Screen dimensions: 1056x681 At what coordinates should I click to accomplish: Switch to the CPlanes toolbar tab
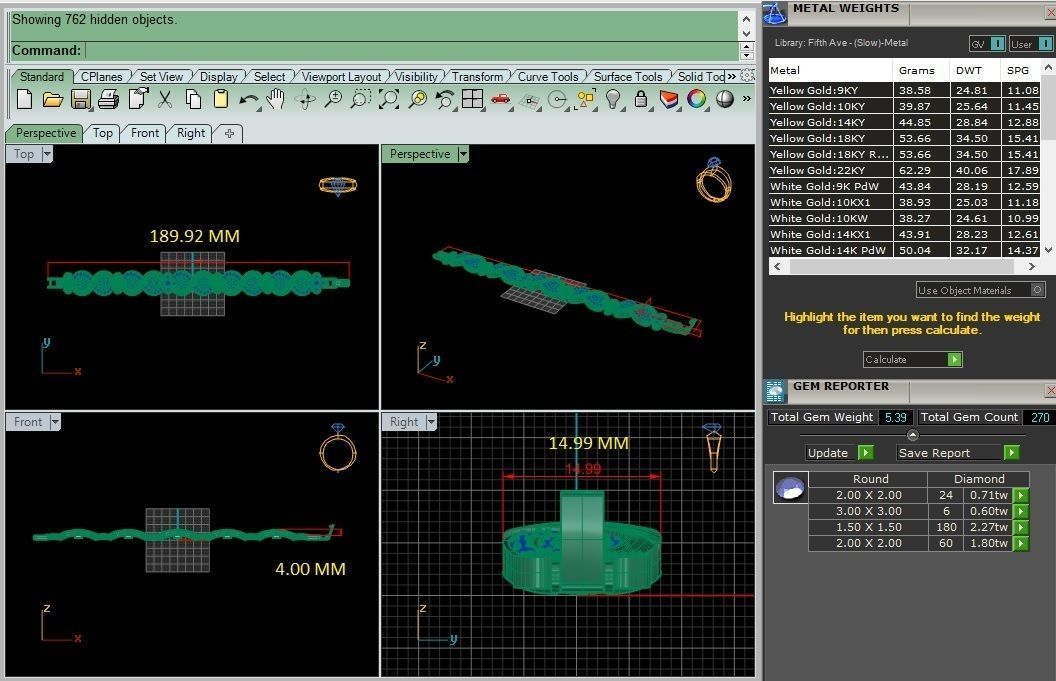click(101, 77)
